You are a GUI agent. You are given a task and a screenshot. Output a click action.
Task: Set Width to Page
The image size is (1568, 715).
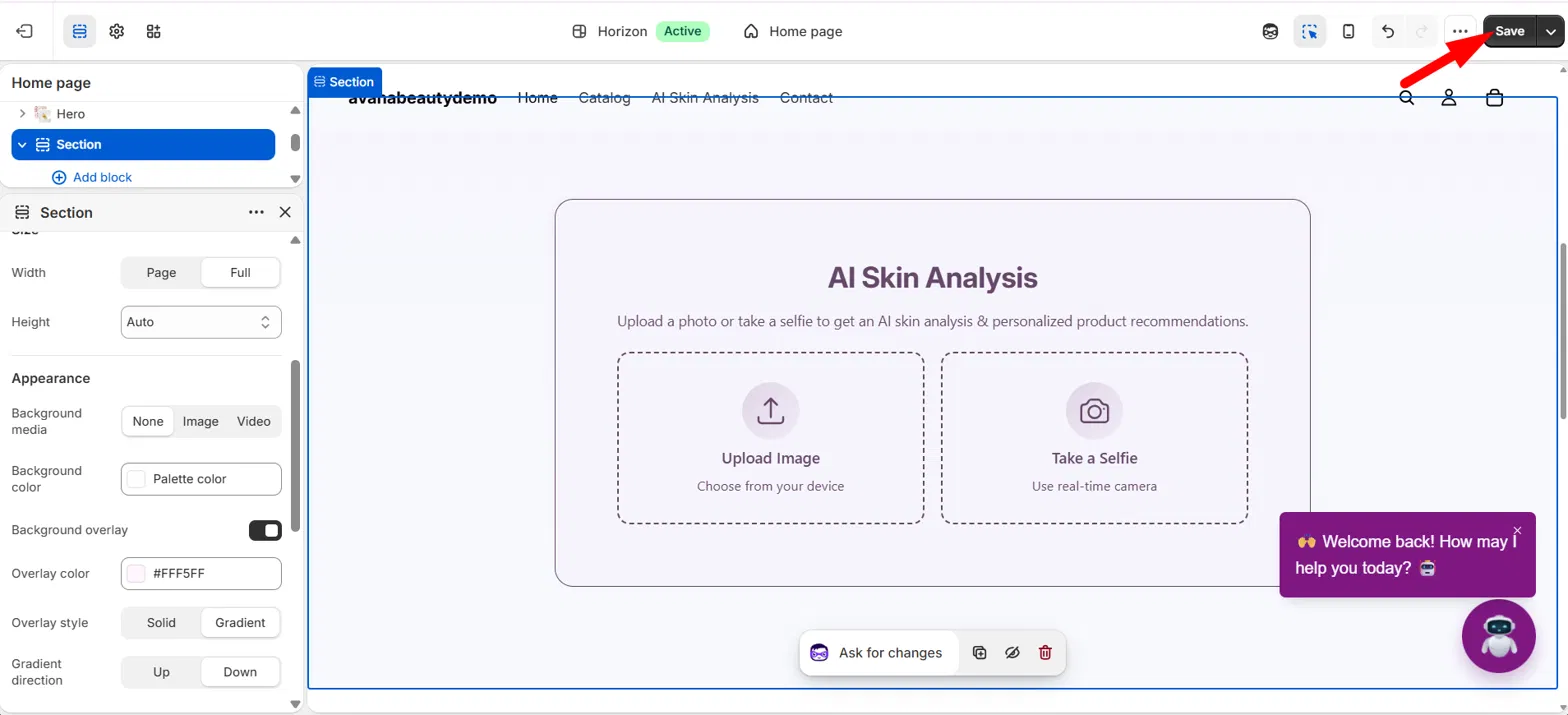pos(161,272)
